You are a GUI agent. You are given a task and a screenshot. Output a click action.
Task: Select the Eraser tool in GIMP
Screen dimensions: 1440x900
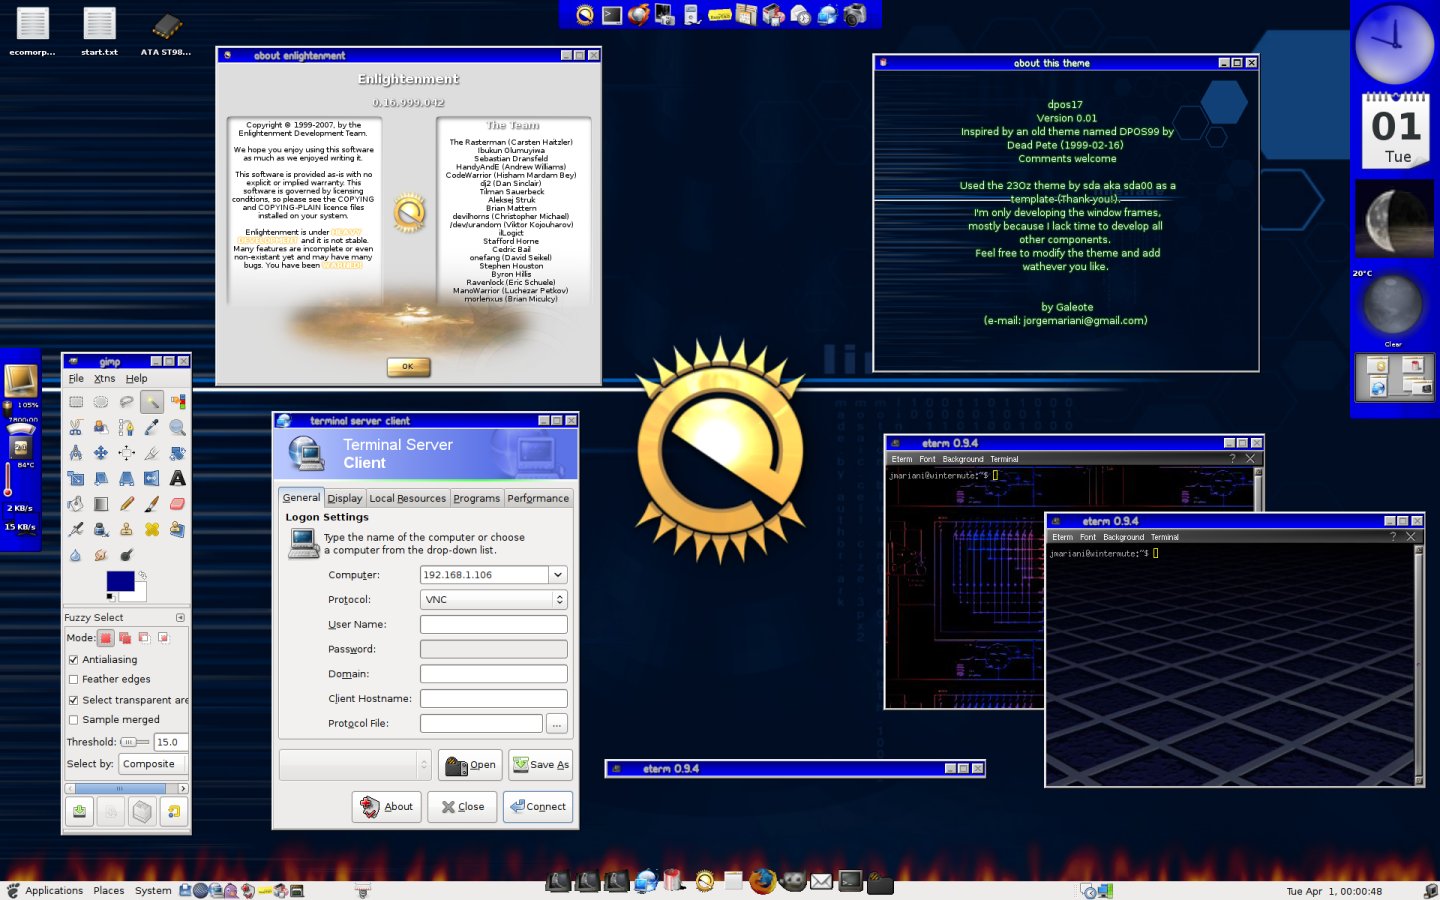click(177, 503)
